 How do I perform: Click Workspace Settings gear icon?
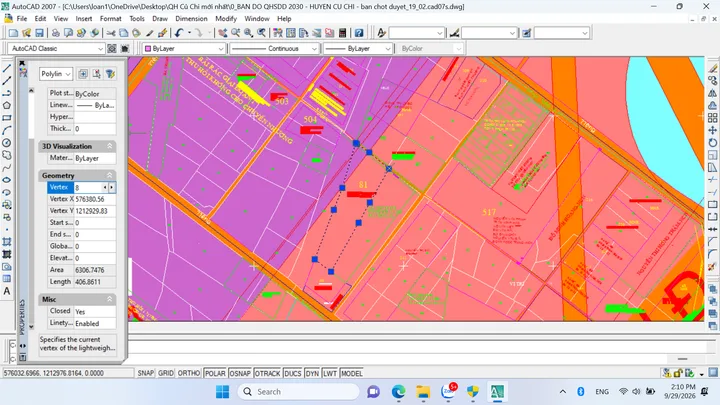click(112, 48)
